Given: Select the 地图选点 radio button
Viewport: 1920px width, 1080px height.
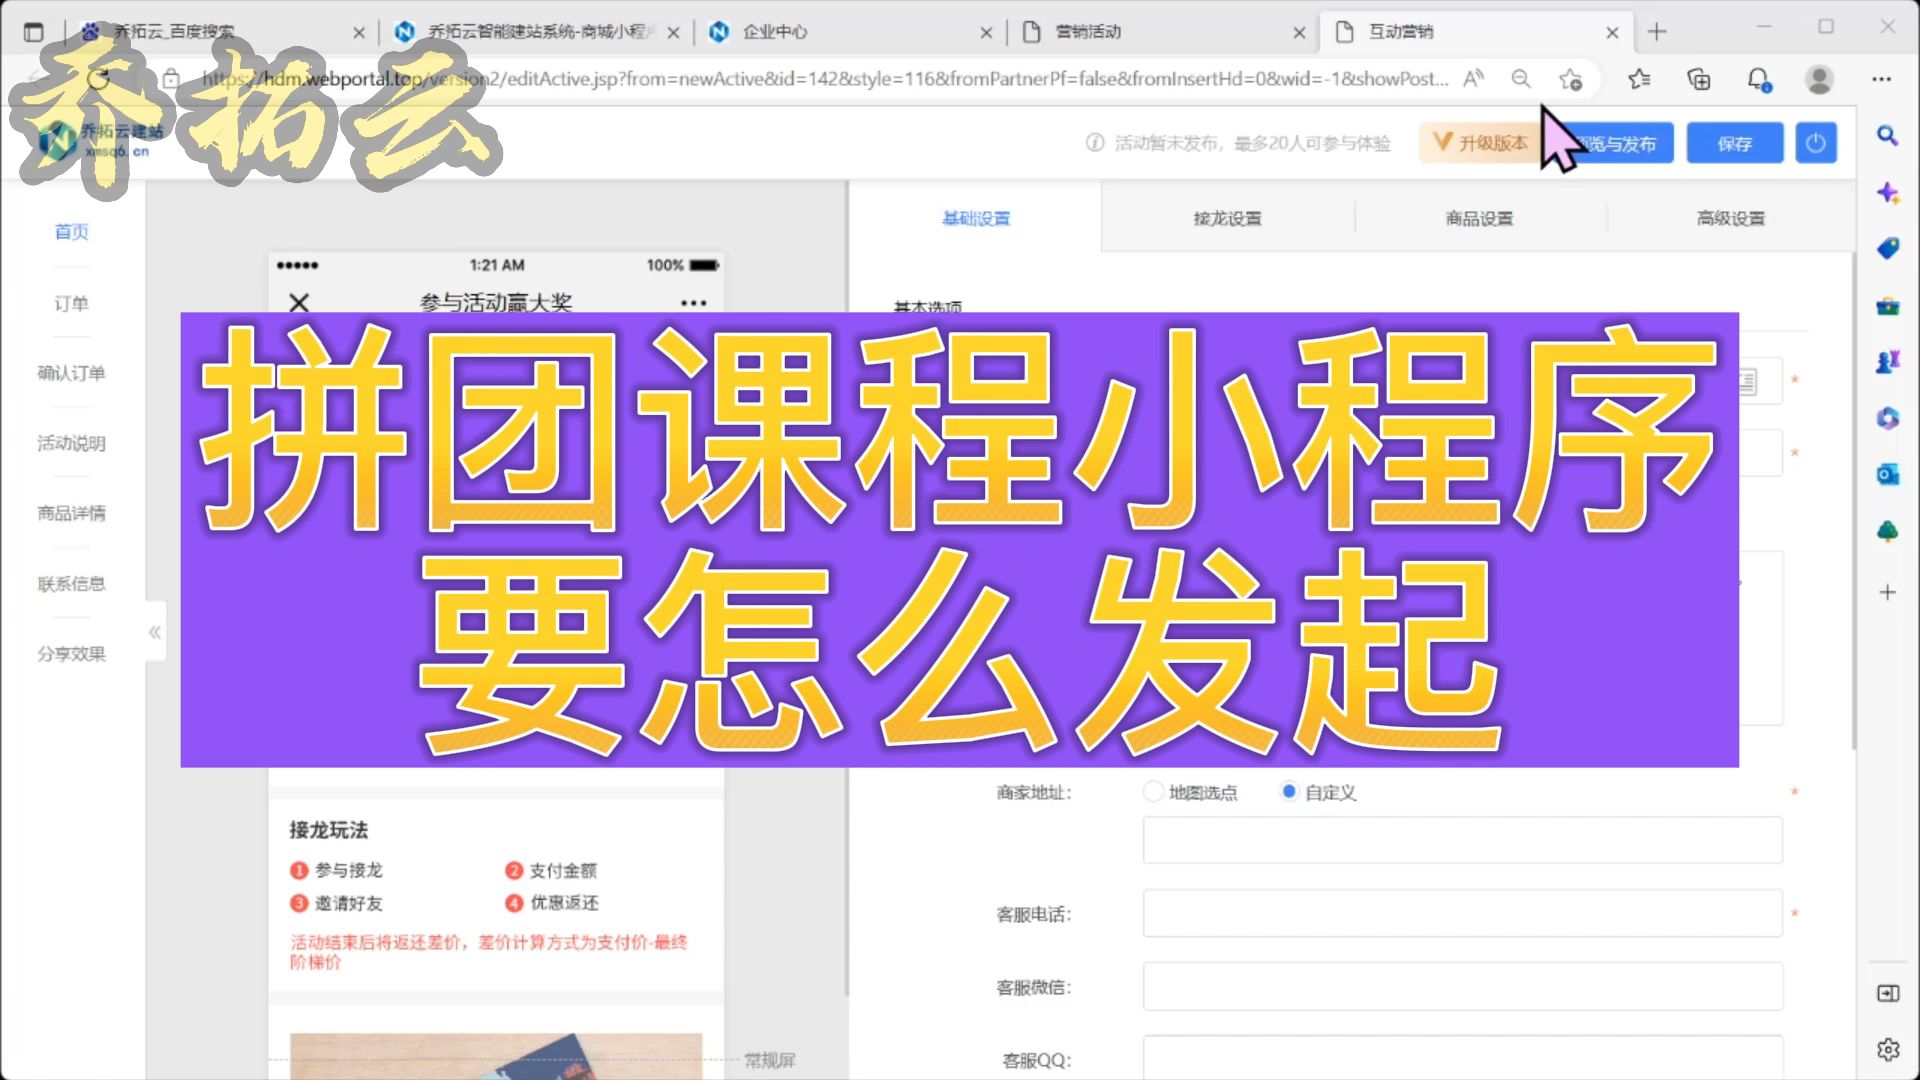Looking at the screenshot, I should tap(1152, 791).
